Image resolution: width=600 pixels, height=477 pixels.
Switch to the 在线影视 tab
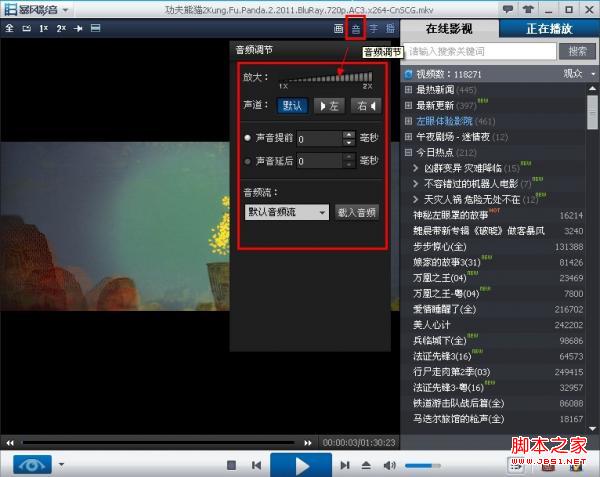pos(449,29)
